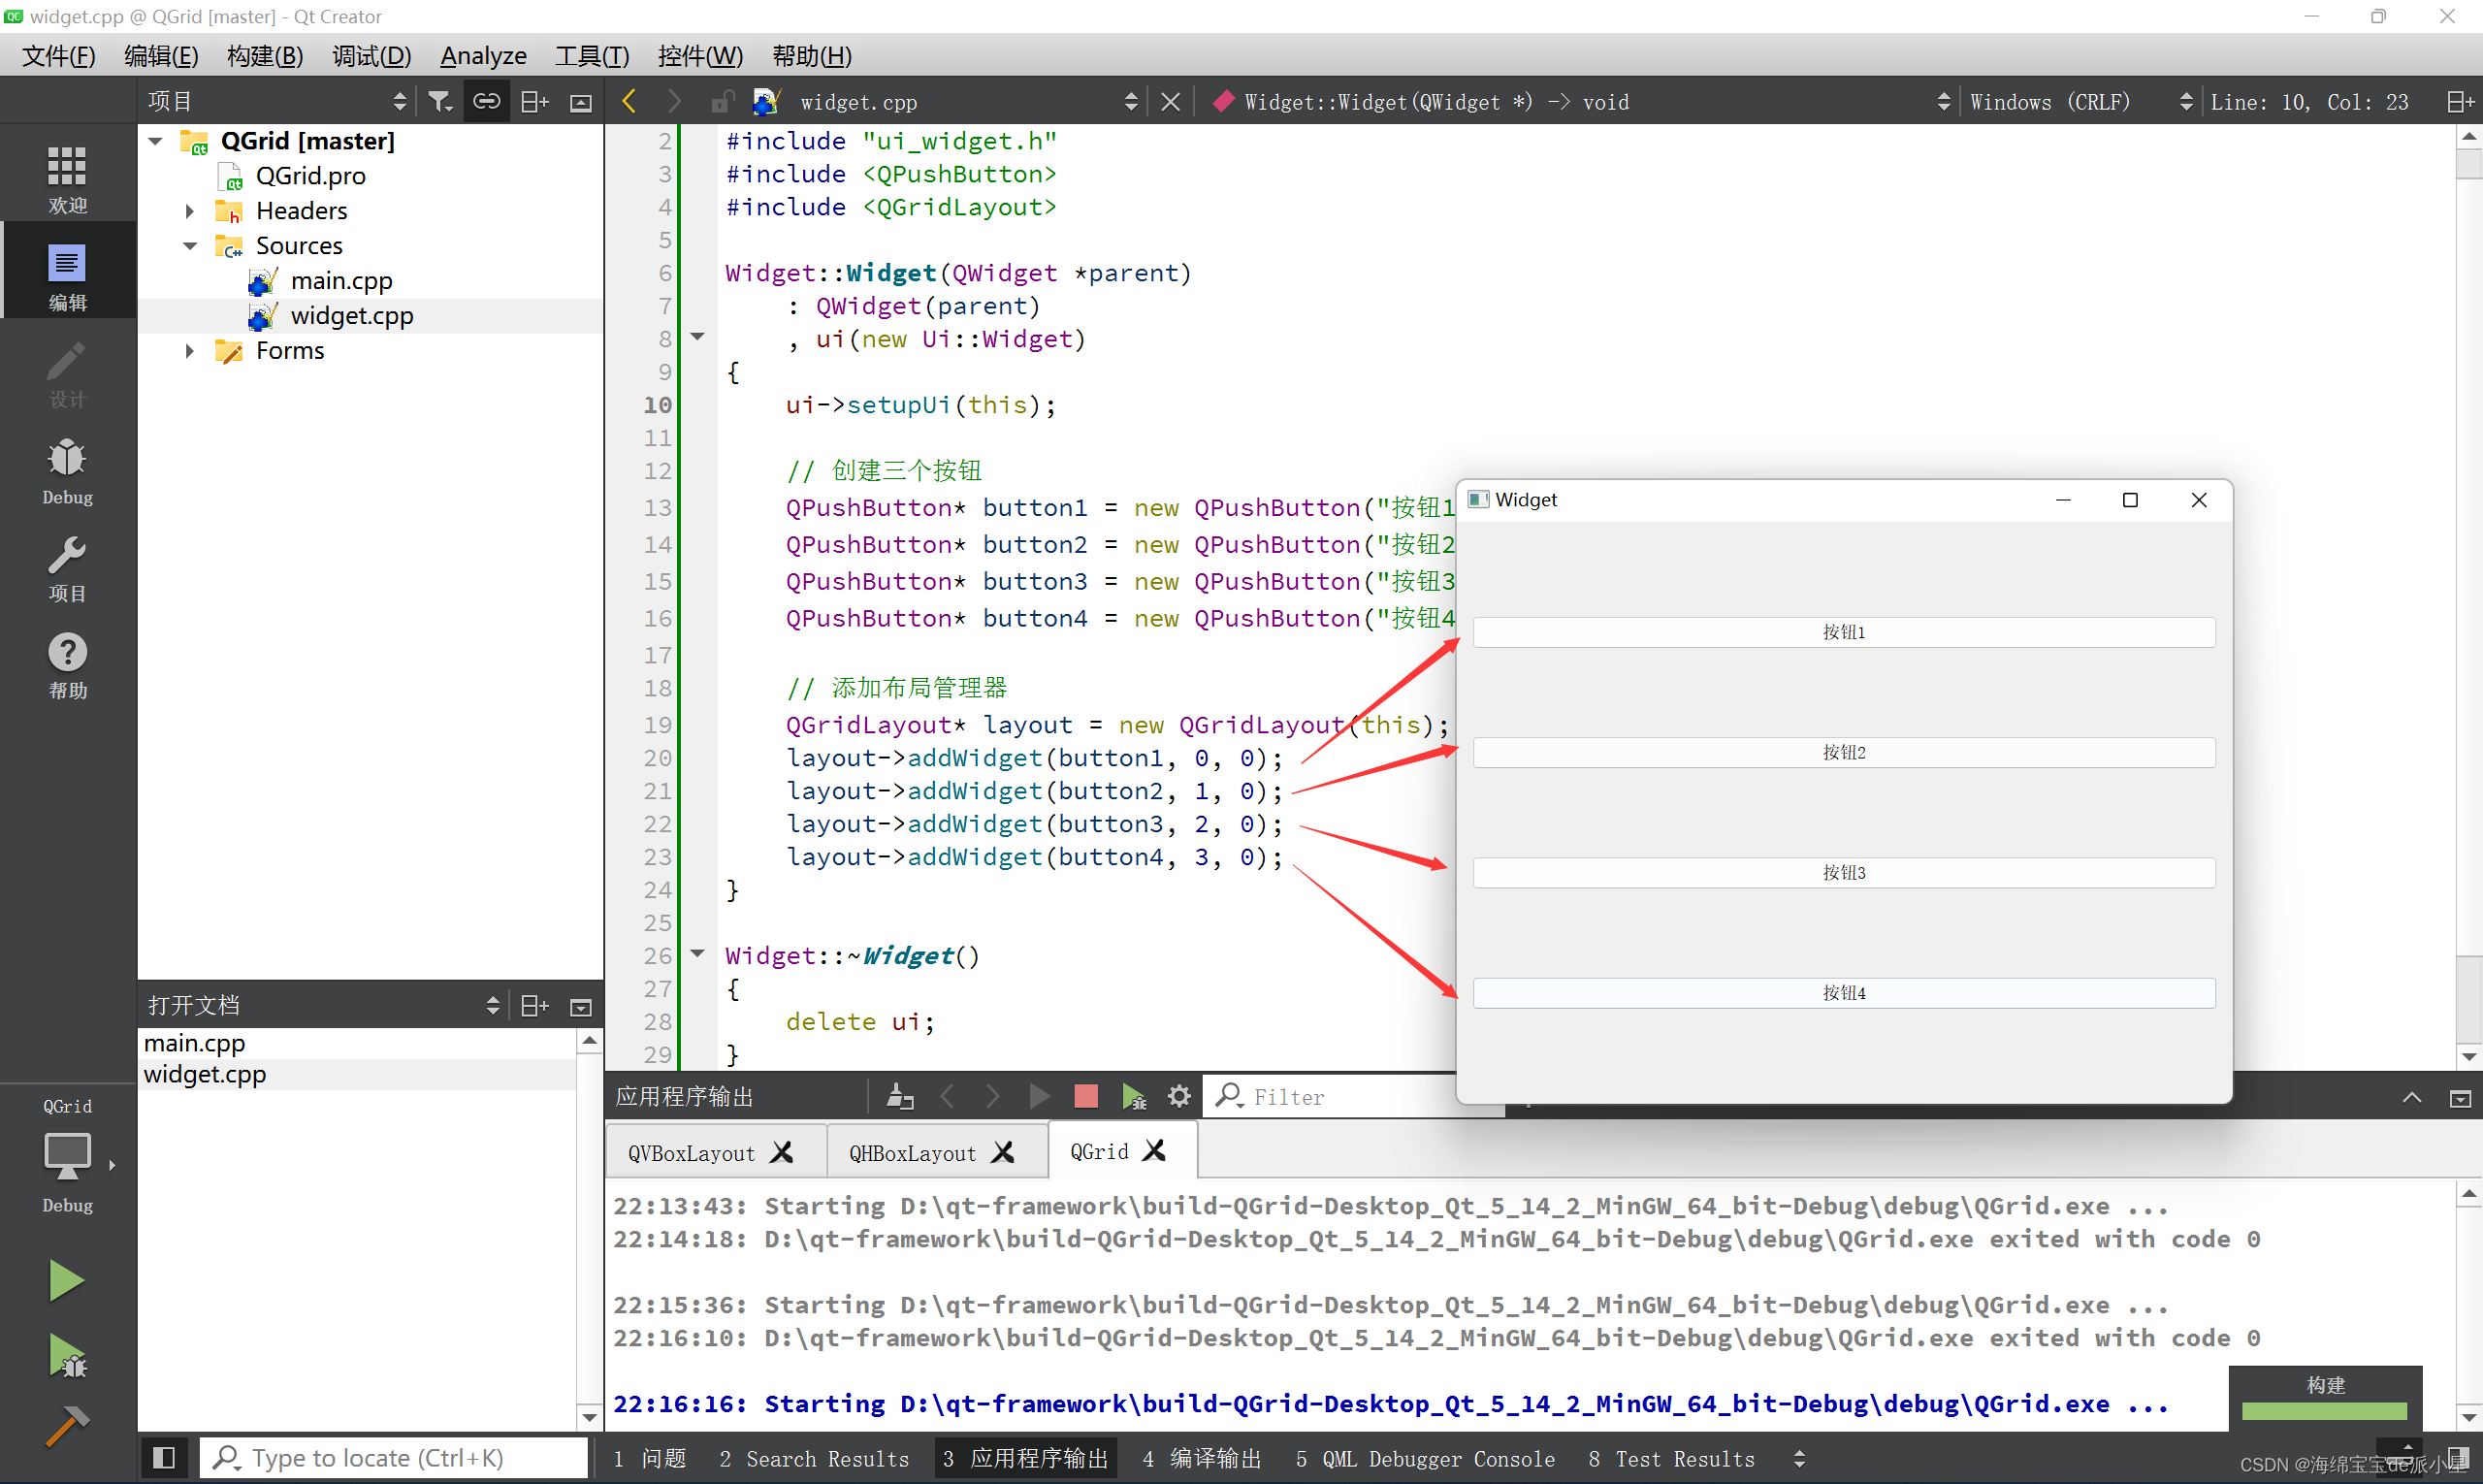Click 按钮3 in the Widget window
This screenshot has height=1484, width=2483.
click(x=1844, y=872)
